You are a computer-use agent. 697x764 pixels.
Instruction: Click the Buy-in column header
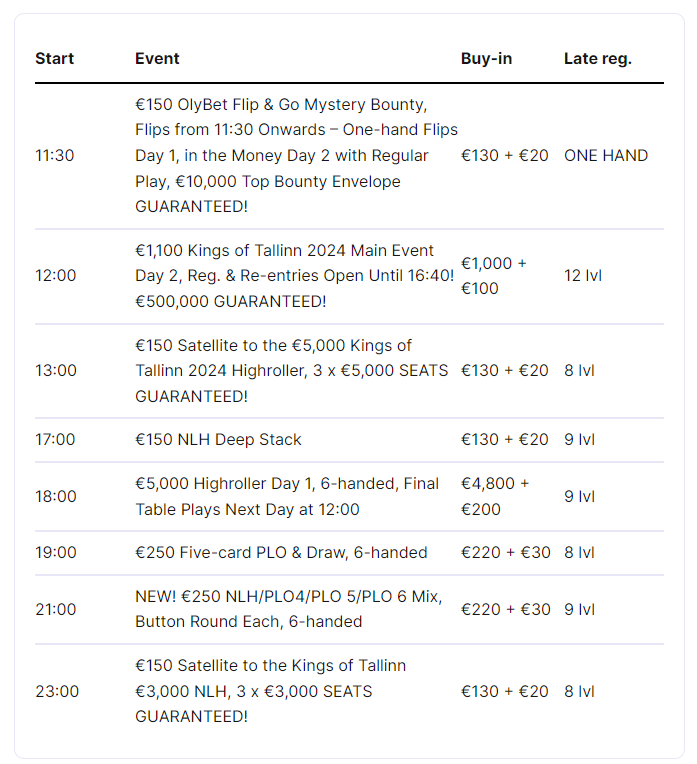[x=486, y=58]
